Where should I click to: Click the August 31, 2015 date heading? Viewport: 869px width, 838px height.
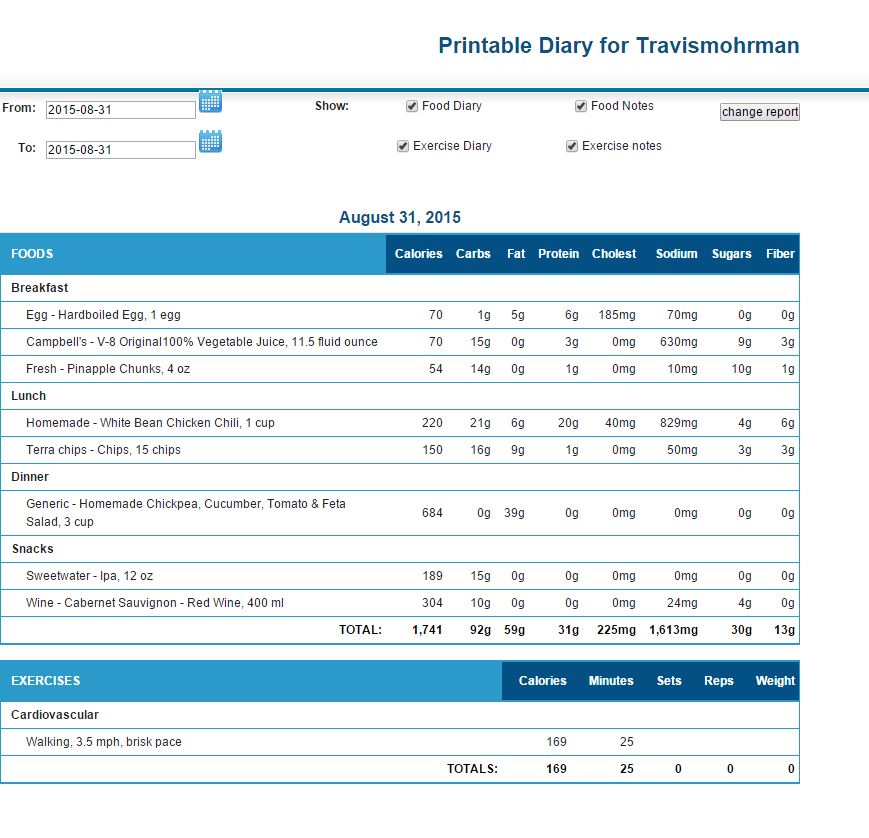coord(399,217)
